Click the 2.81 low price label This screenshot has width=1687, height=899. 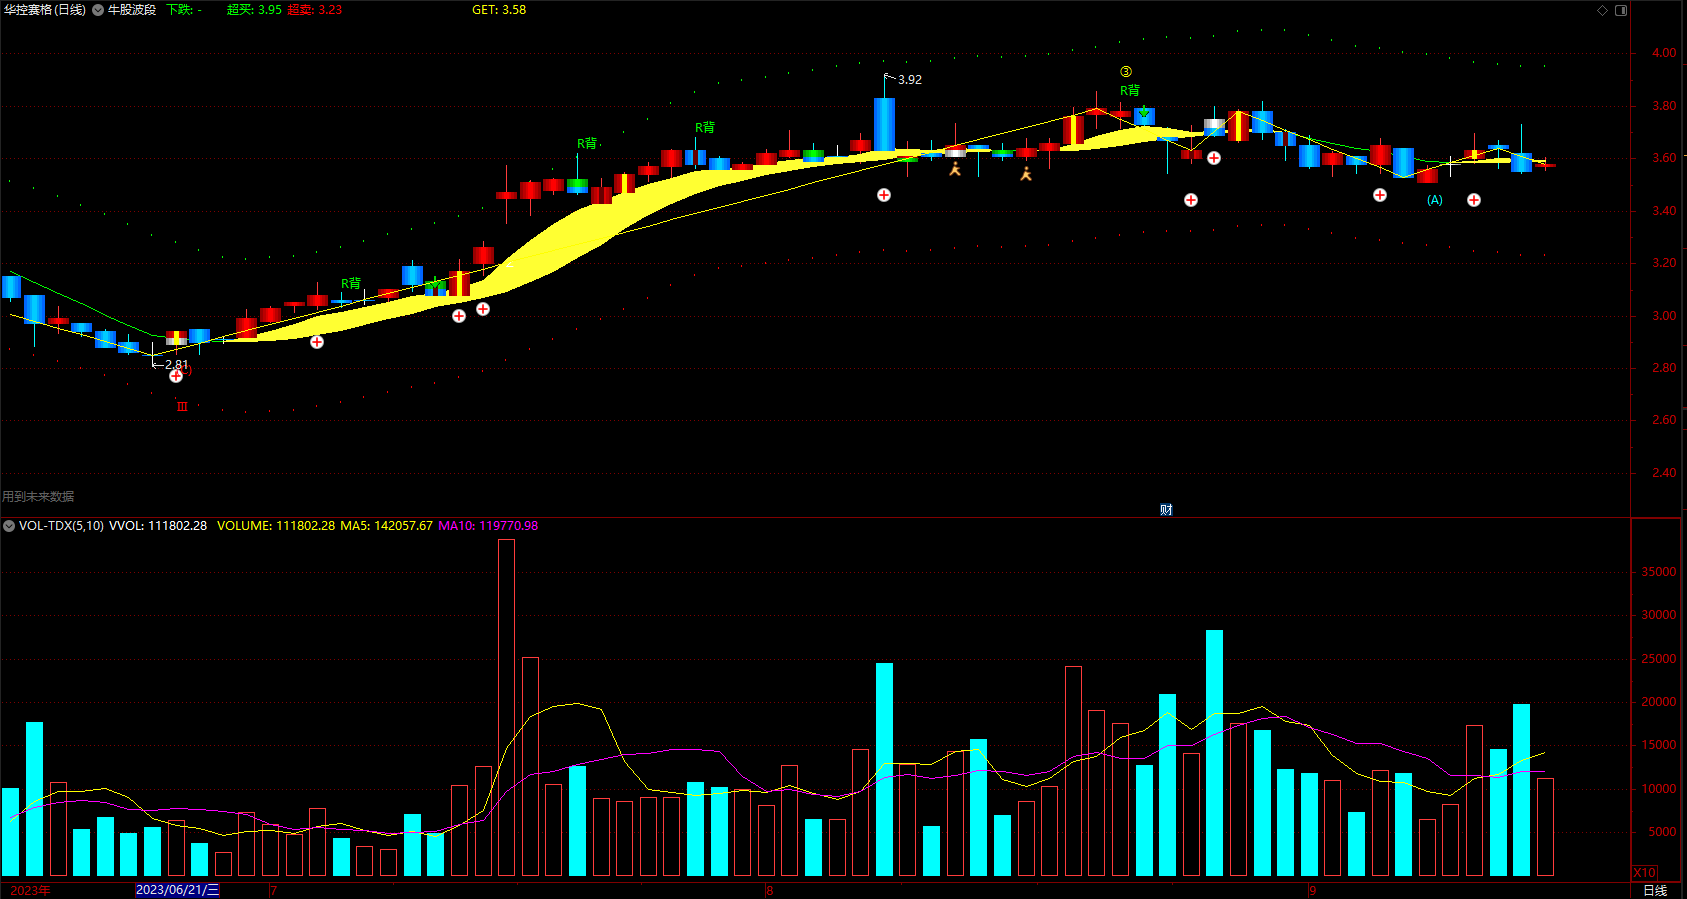point(176,364)
